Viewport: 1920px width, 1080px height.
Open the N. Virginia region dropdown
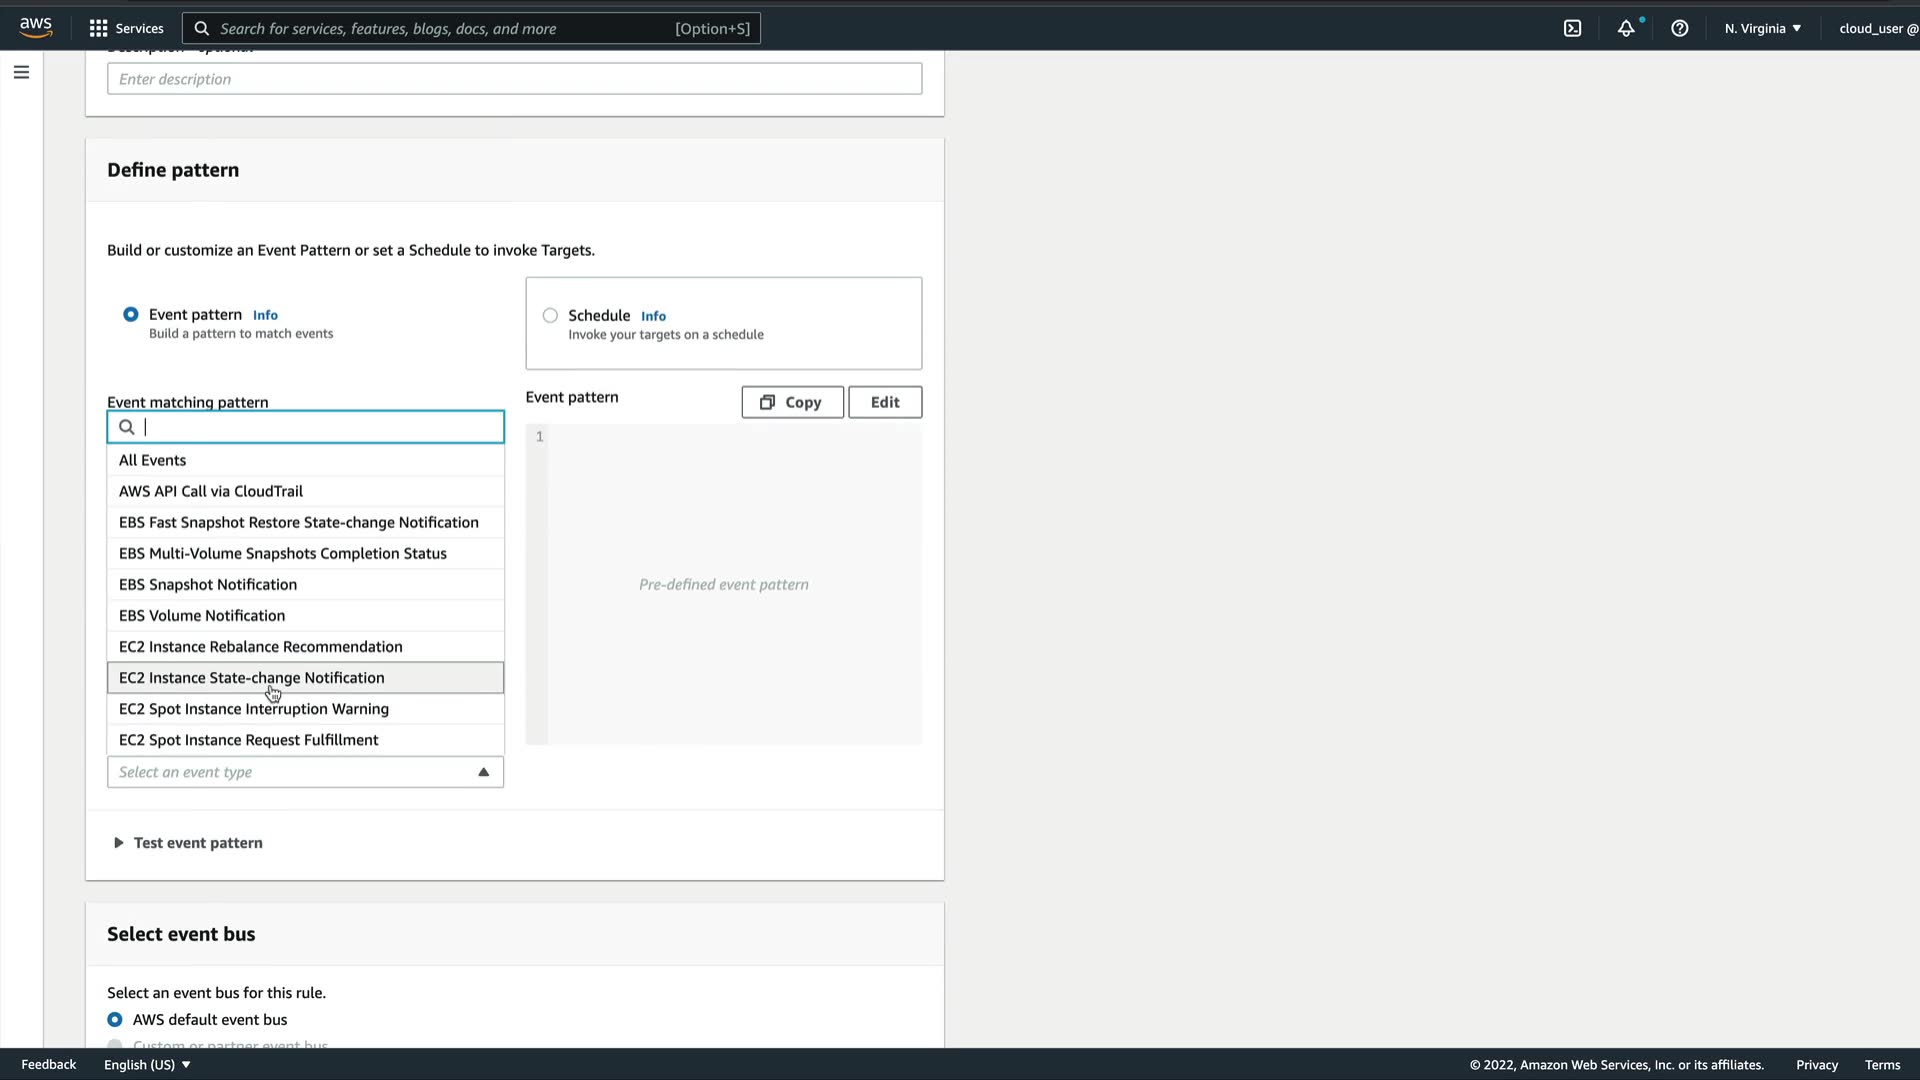[x=1762, y=28]
